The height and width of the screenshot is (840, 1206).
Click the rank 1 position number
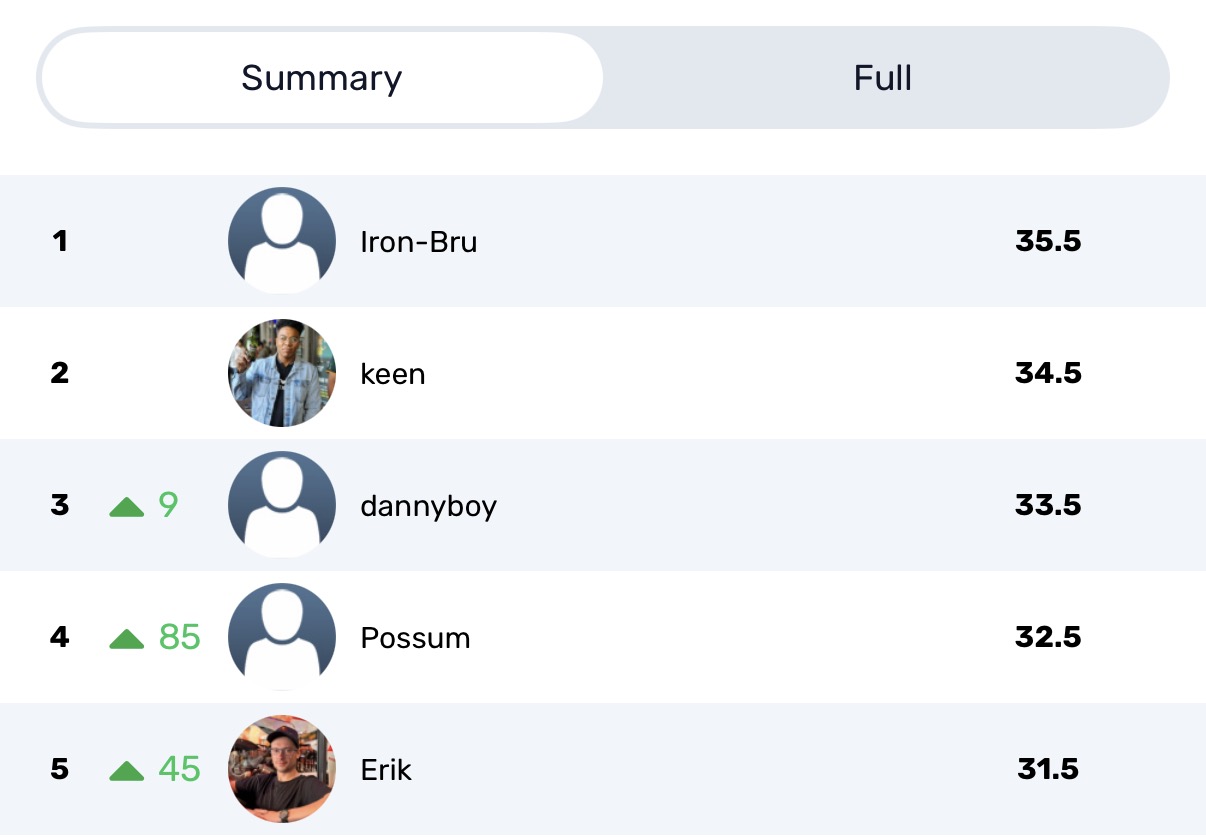click(x=60, y=241)
